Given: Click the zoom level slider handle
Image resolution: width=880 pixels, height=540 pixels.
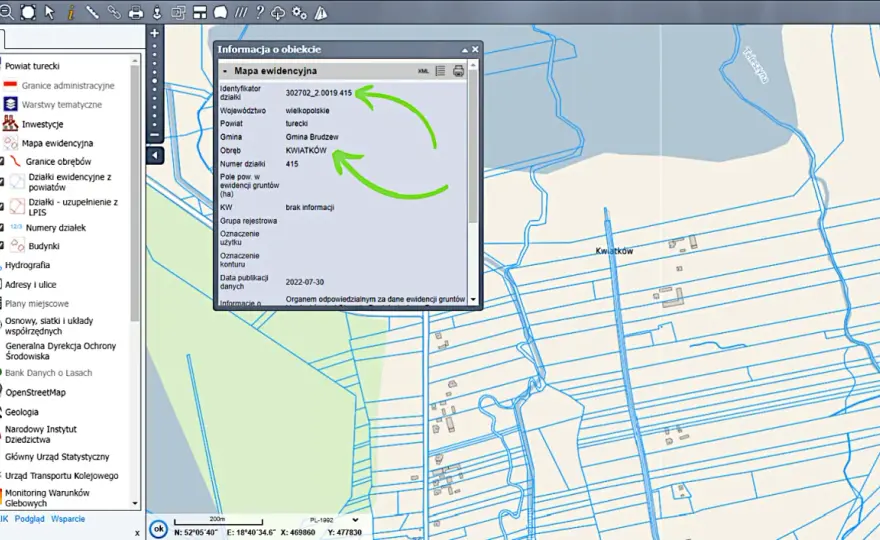Looking at the screenshot, I should [154, 81].
